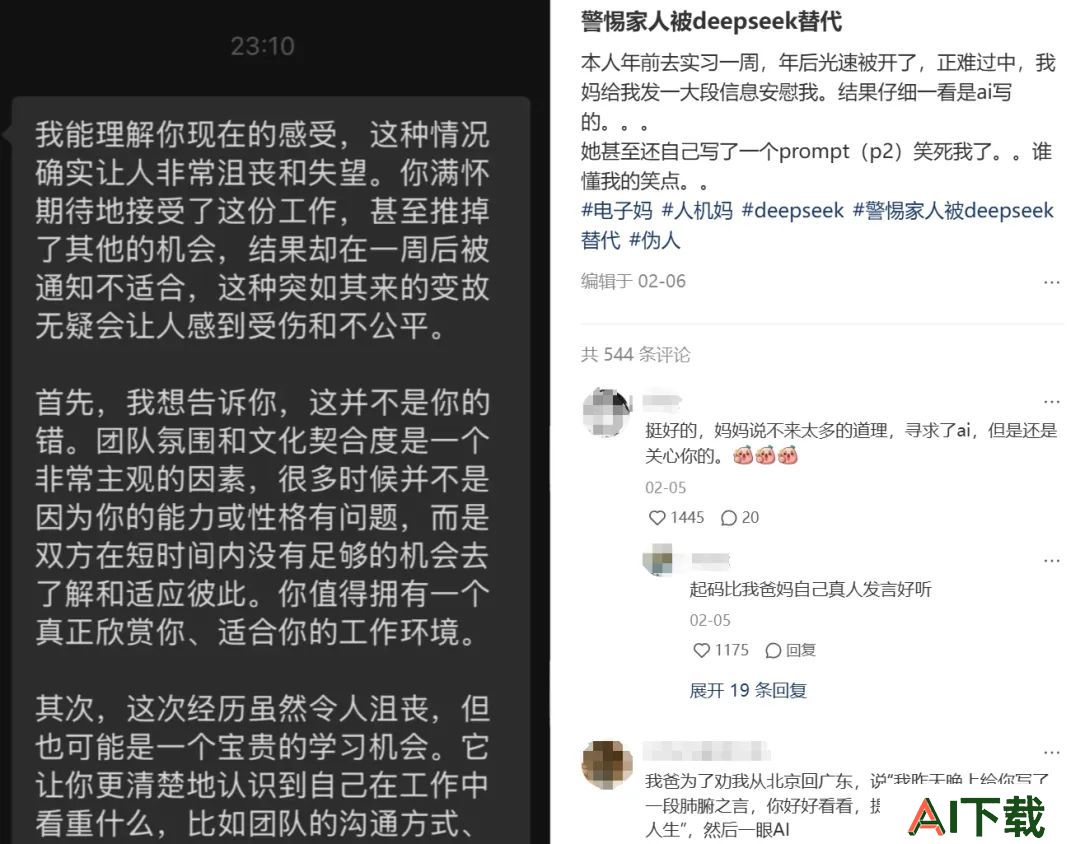Click the AI下载 watermark logo
Screen dimensions: 1080x844
pos(977,816)
